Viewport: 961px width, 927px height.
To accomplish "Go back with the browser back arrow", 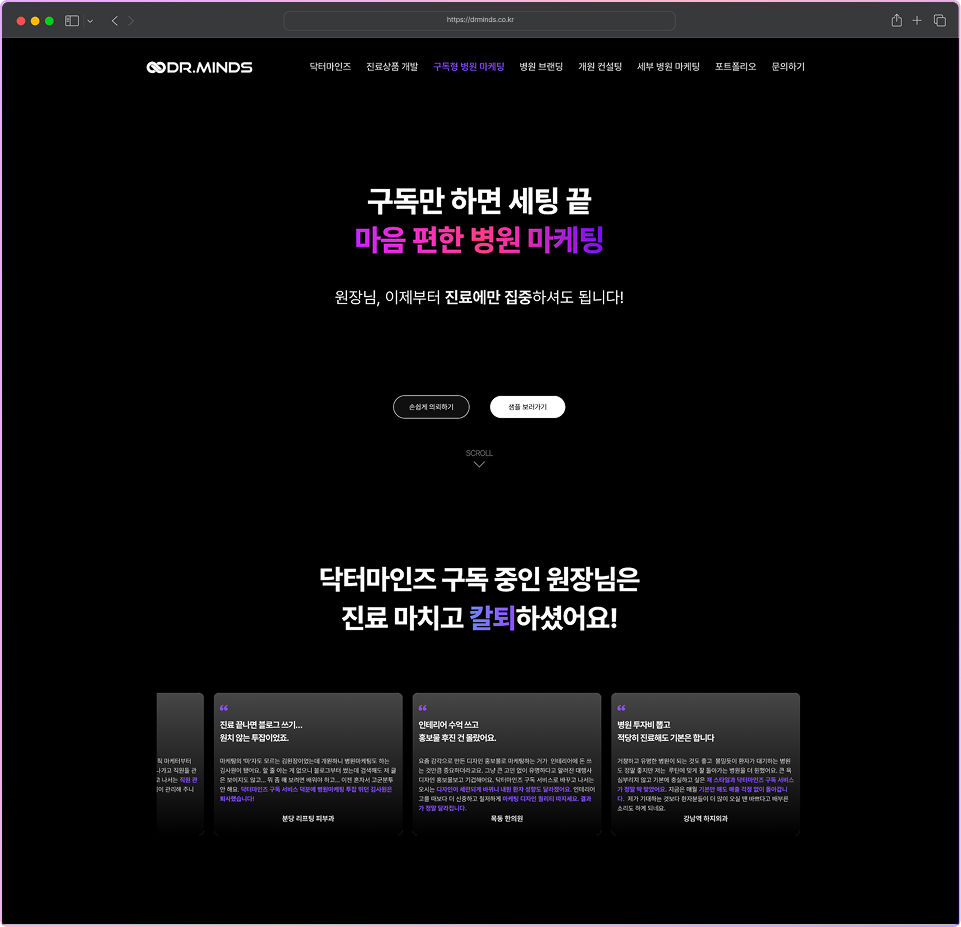I will (x=115, y=21).
